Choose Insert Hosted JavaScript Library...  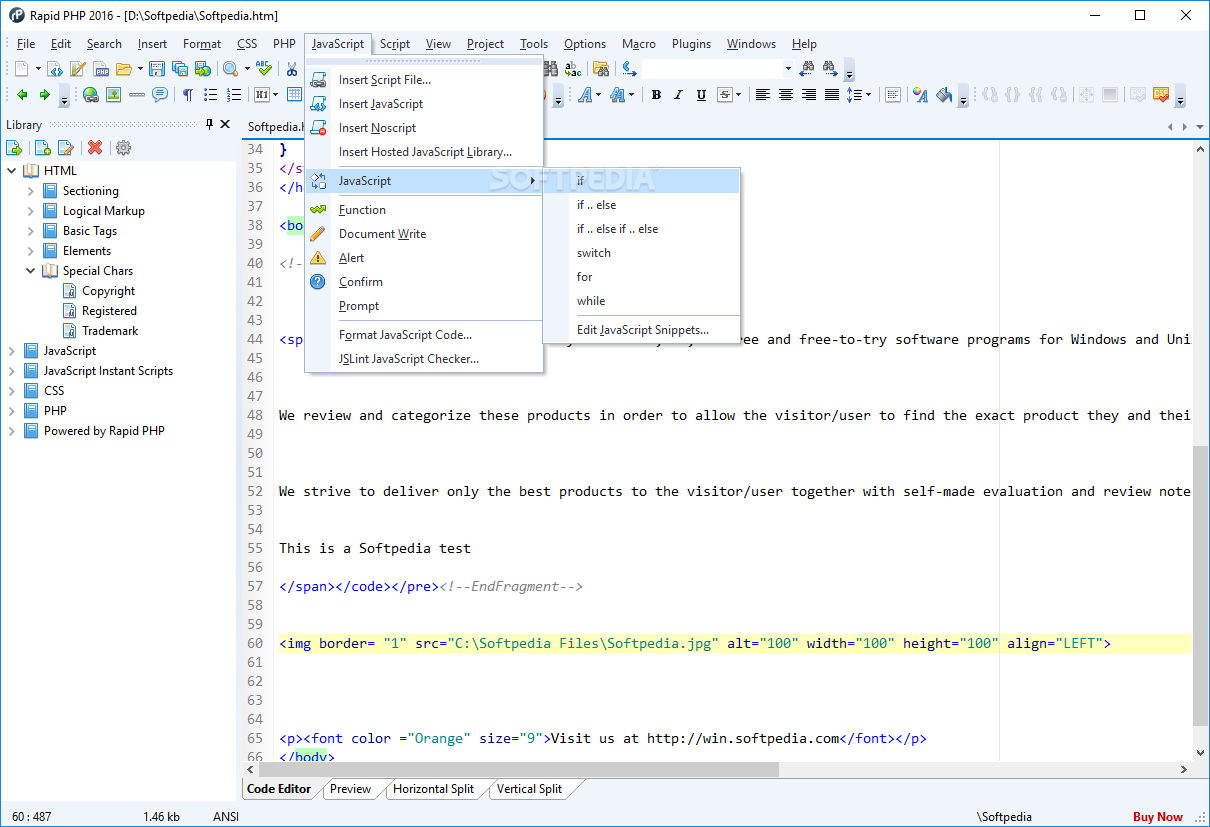(424, 152)
